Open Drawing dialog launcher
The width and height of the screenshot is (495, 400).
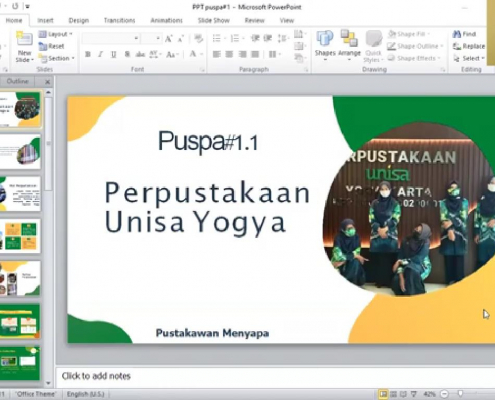[x=443, y=70]
